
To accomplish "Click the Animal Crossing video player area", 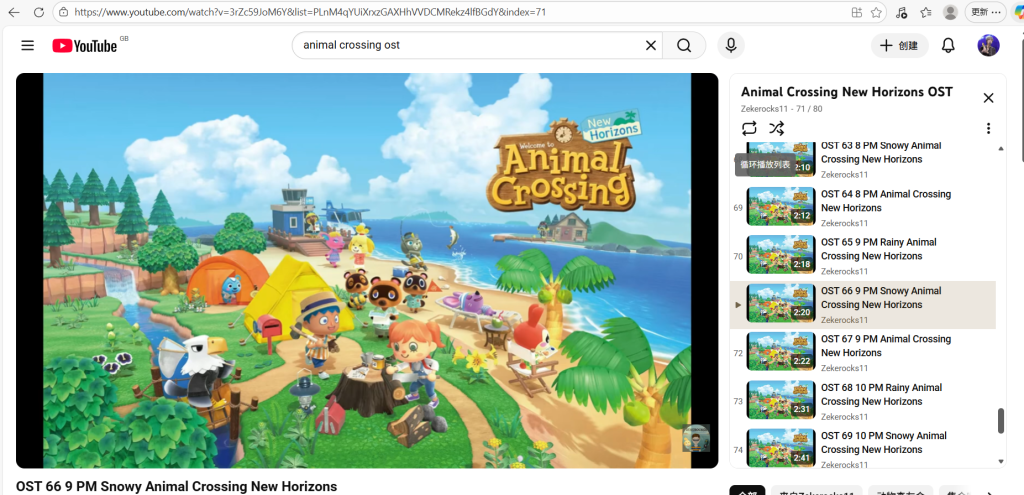I will [367, 270].
